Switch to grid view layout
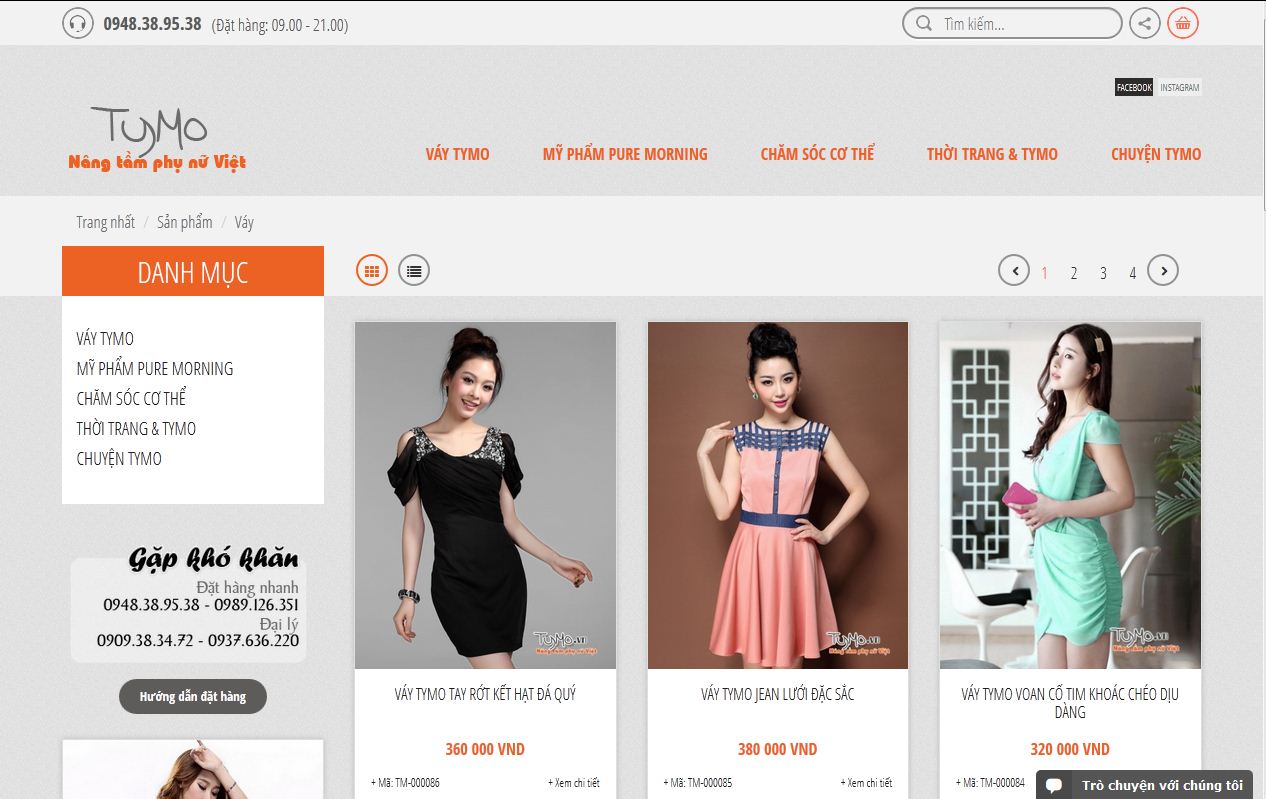The image size is (1266, 799). tap(371, 269)
